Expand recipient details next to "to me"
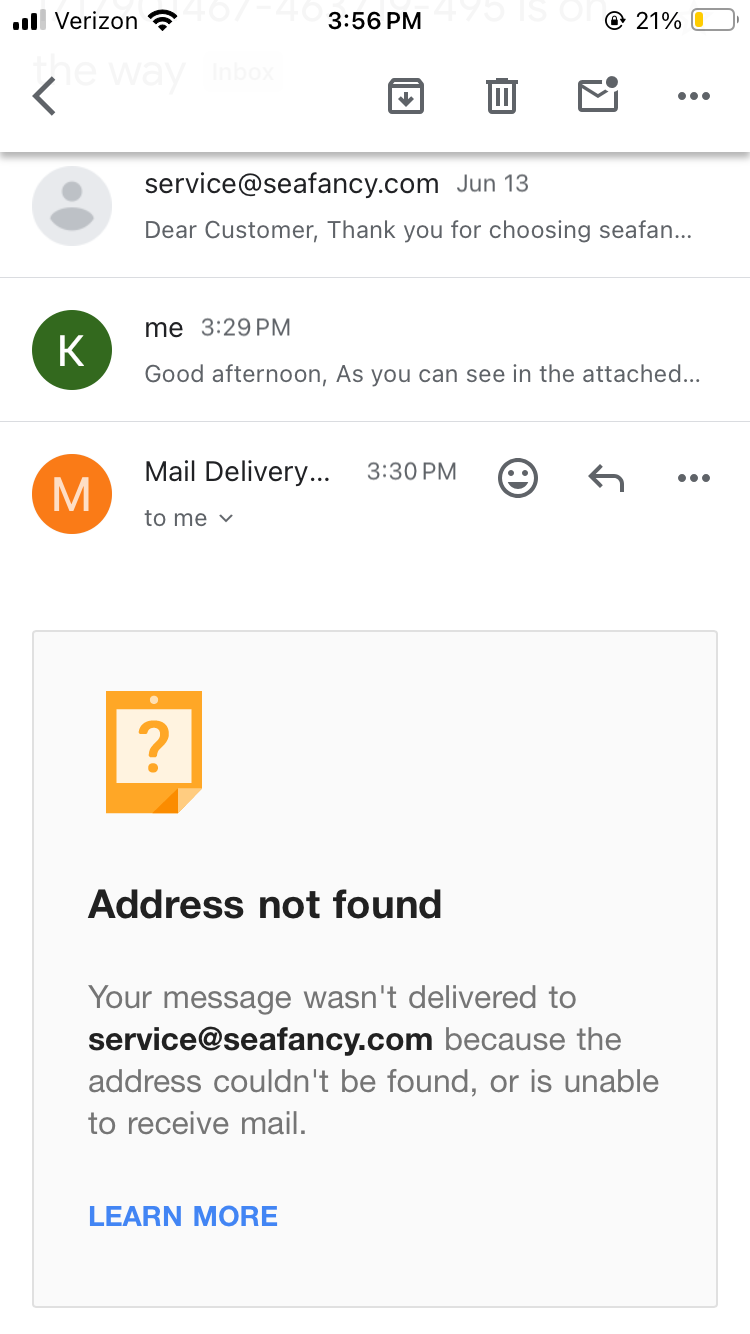The width and height of the screenshot is (750, 1334). tap(226, 518)
